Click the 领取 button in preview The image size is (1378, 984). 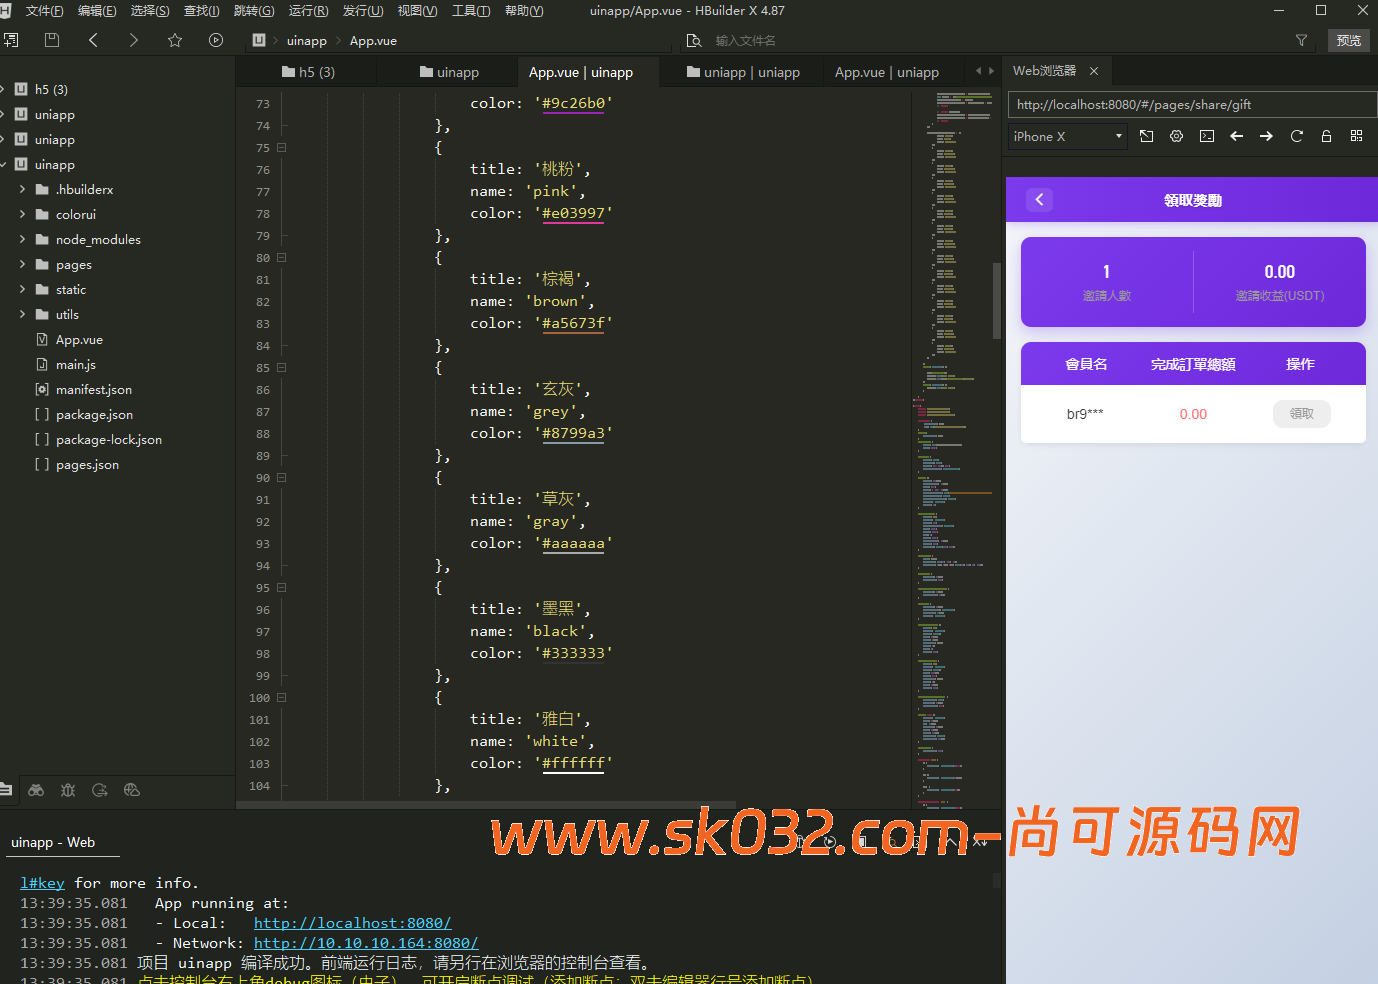1301,414
